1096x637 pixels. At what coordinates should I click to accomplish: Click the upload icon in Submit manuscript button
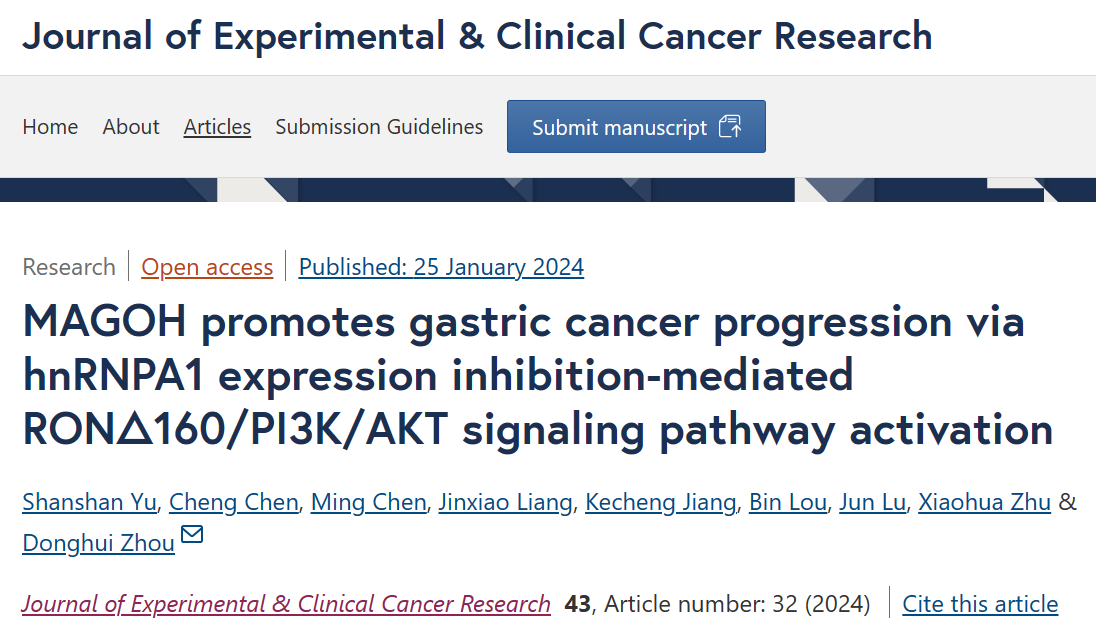click(x=730, y=127)
